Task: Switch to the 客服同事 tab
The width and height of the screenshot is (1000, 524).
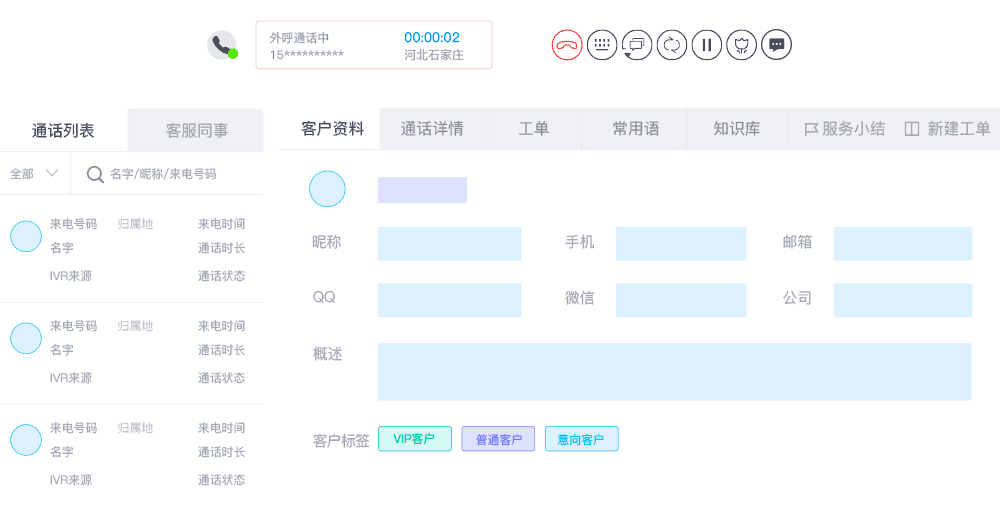Action: 196,130
